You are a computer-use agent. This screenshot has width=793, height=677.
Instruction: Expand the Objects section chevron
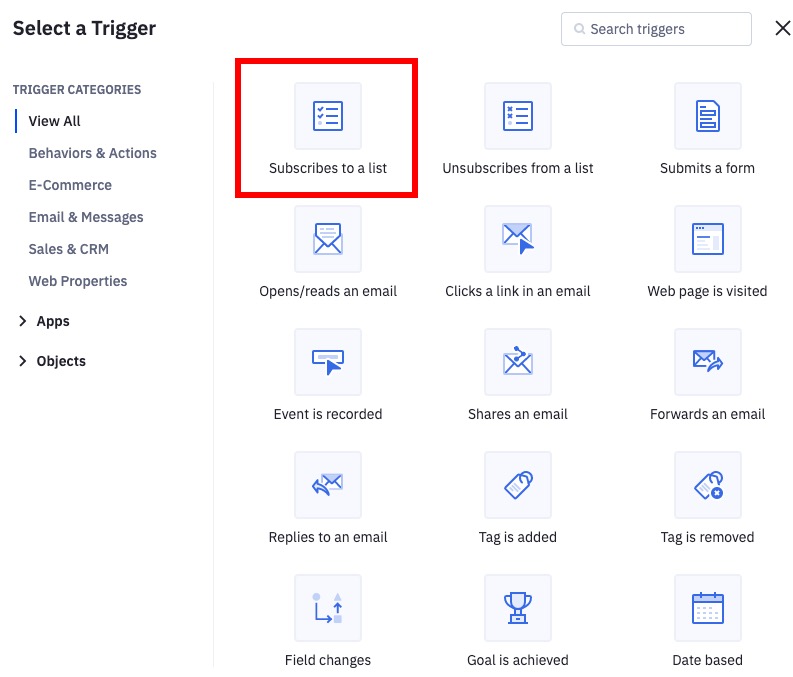[22, 361]
